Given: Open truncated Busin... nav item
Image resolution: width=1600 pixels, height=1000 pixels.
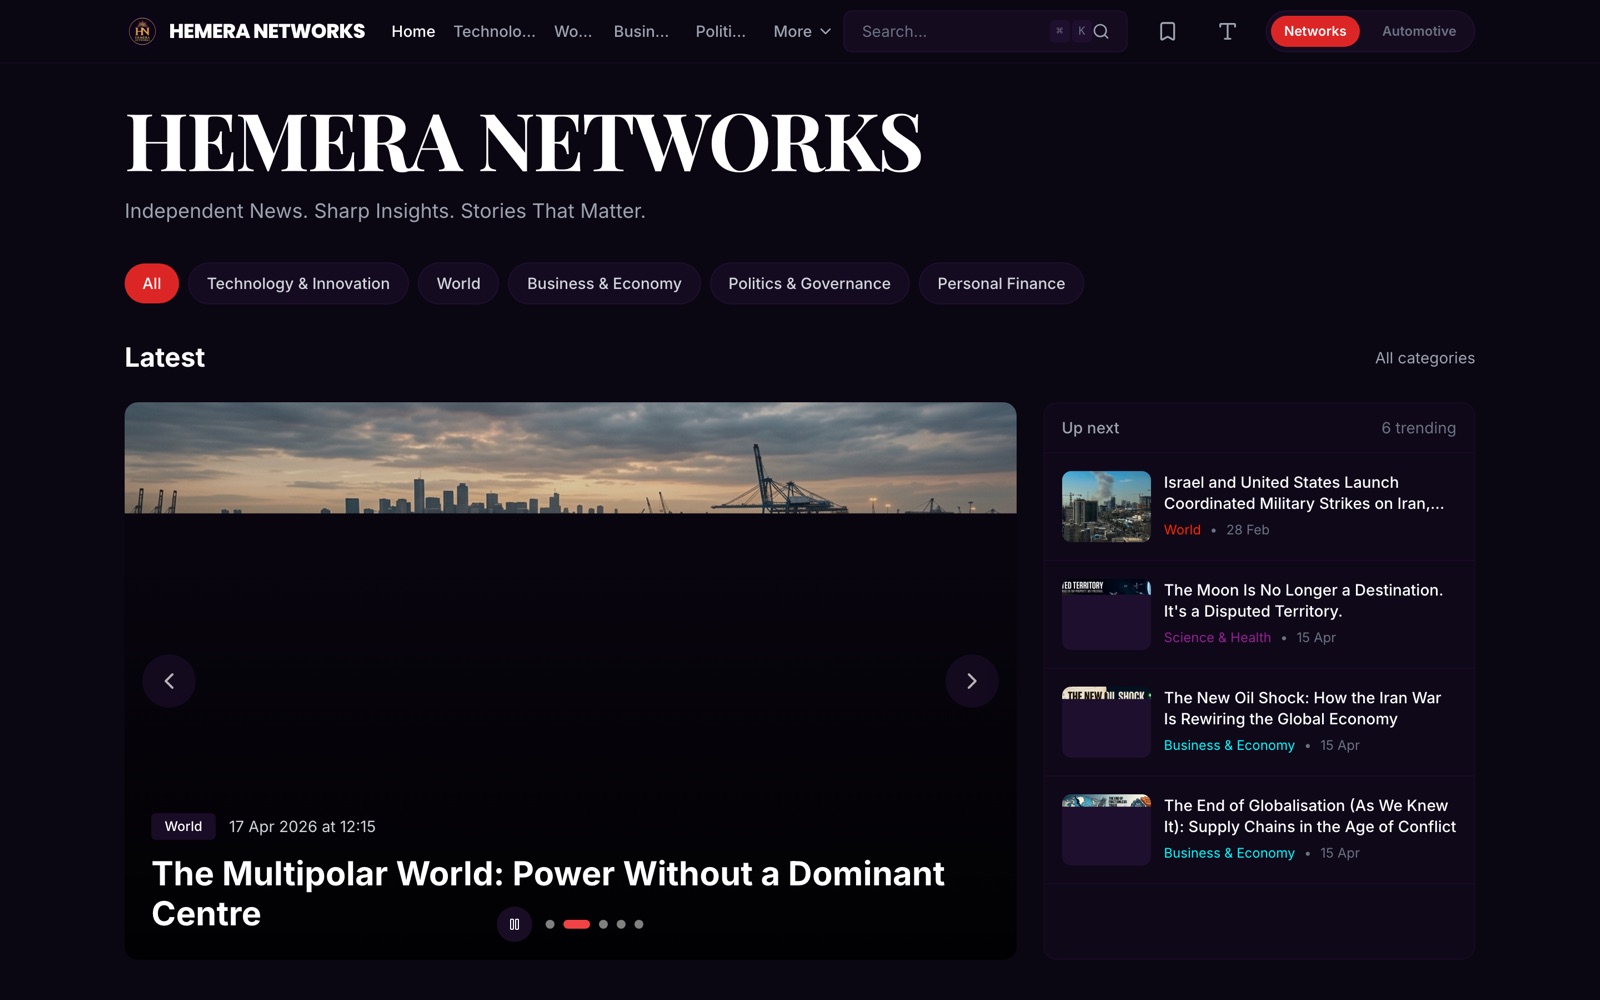Looking at the screenshot, I should pos(641,31).
